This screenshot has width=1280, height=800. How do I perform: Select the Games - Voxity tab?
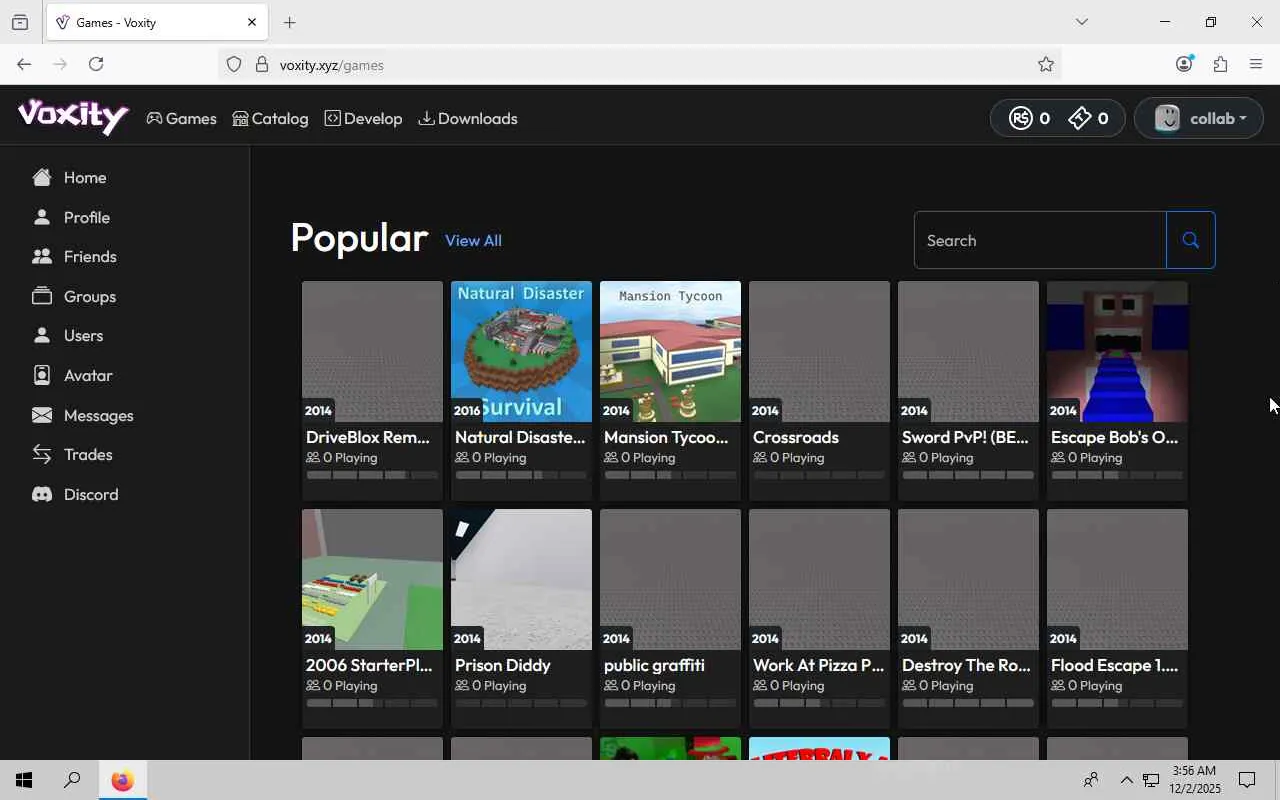click(x=157, y=22)
